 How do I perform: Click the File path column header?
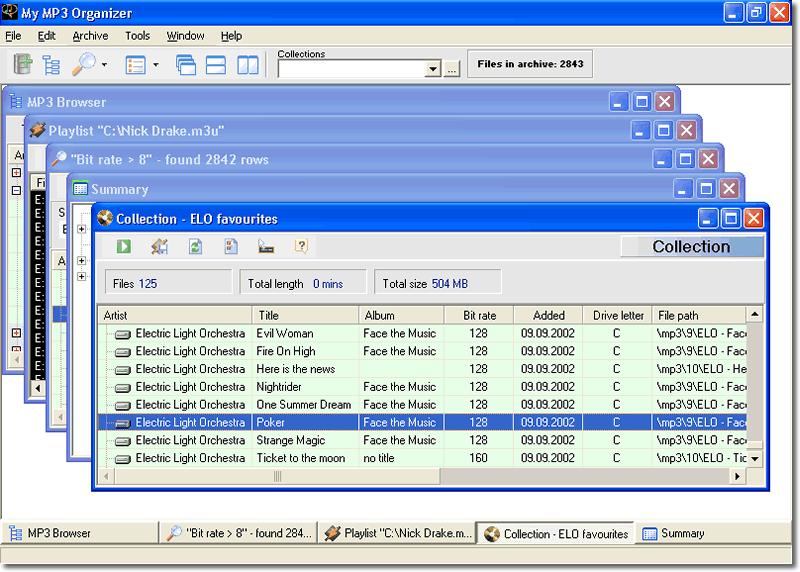coord(699,315)
